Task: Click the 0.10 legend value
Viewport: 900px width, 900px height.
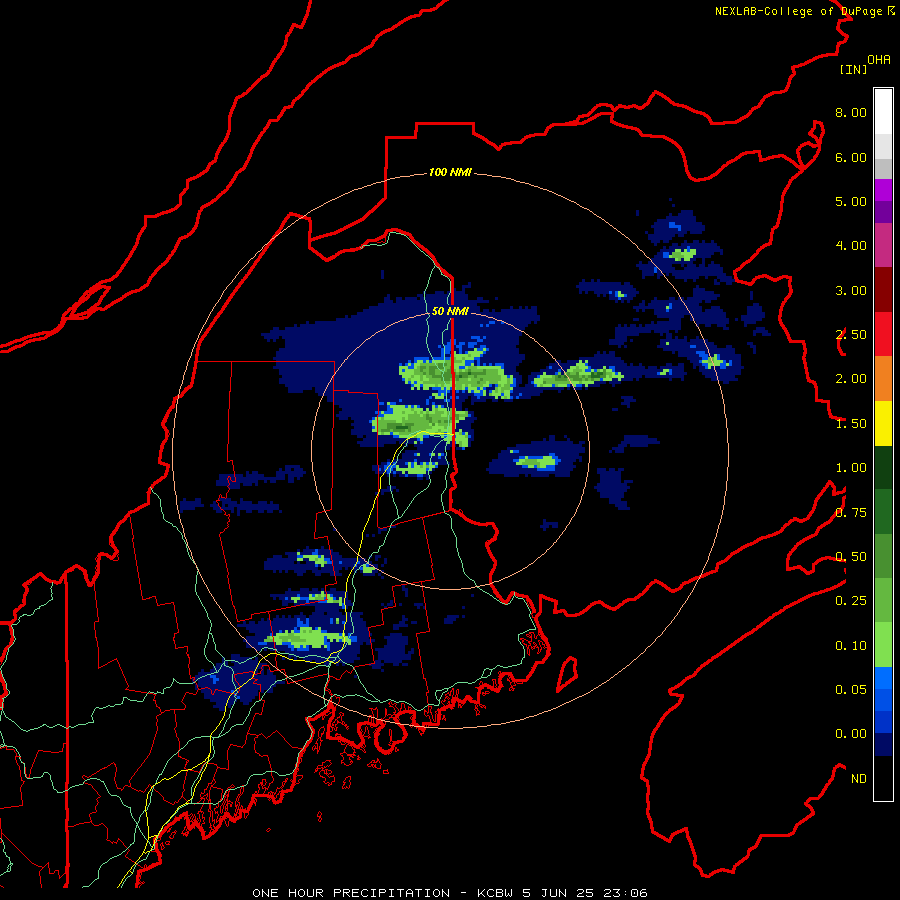Action: pos(851,646)
